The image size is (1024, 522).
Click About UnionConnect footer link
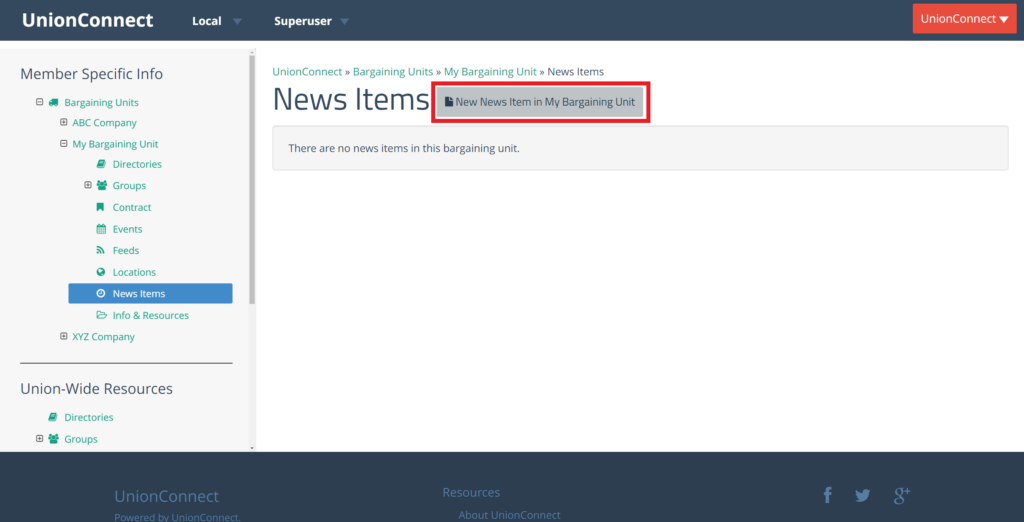509,515
